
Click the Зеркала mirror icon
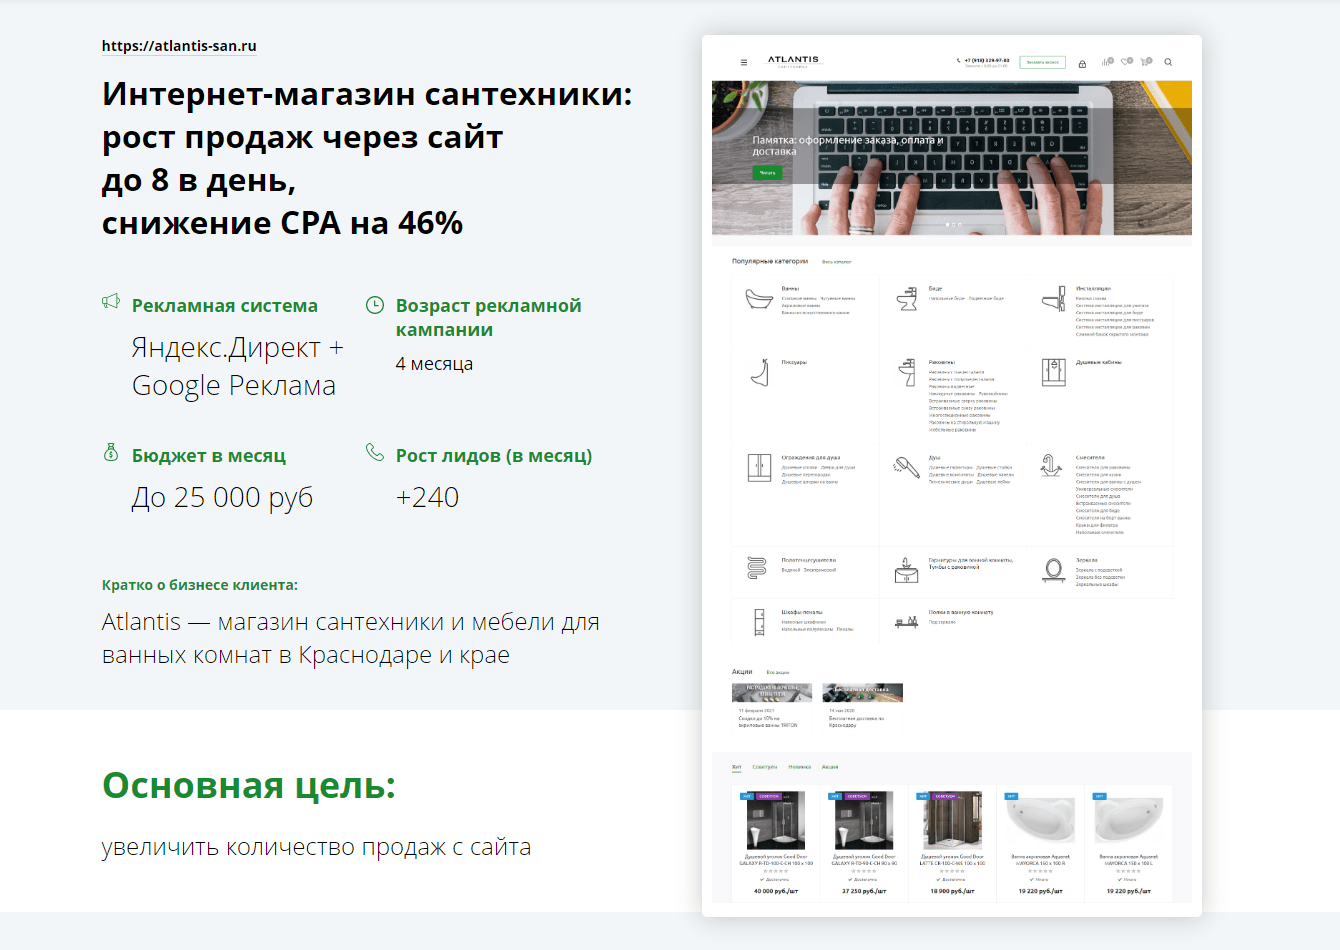coord(1053,567)
